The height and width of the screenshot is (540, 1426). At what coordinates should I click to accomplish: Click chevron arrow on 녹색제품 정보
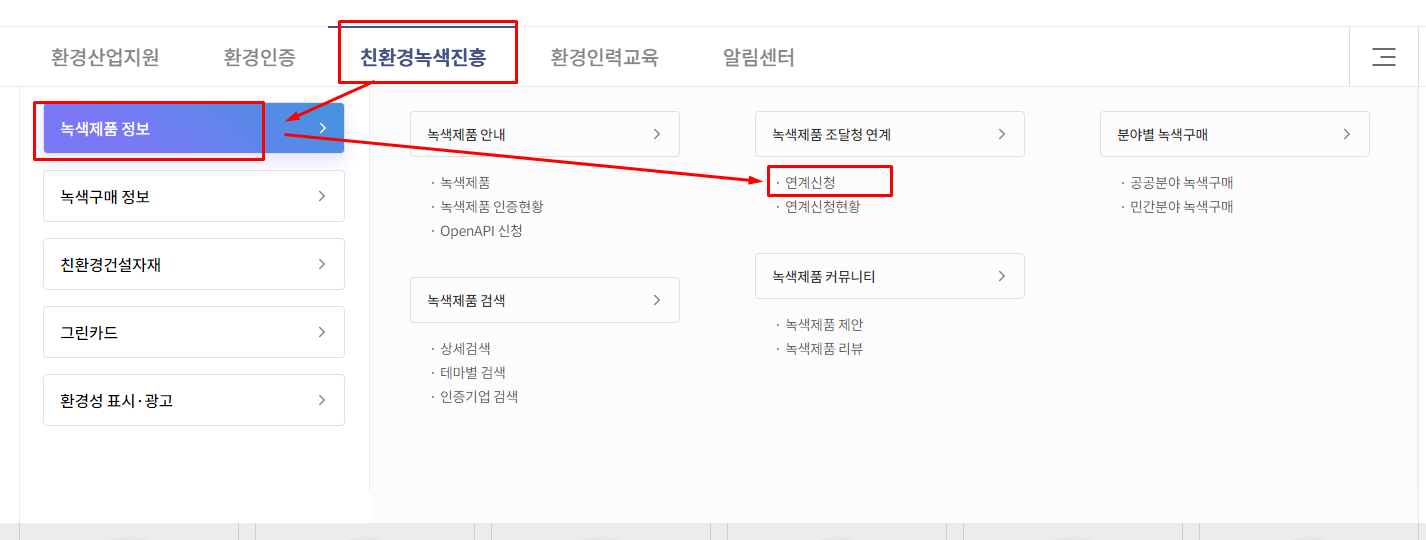(x=322, y=128)
